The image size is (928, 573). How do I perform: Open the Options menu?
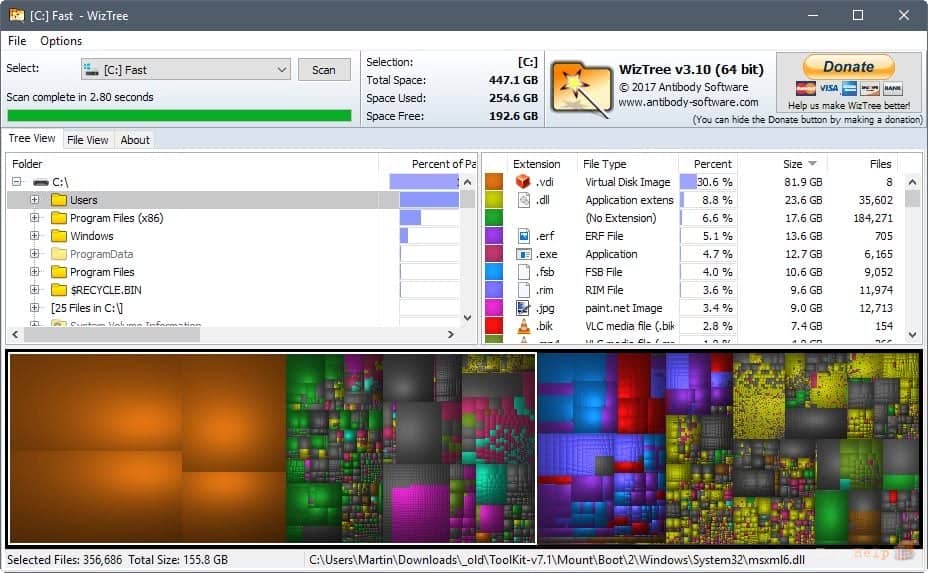[x=61, y=41]
